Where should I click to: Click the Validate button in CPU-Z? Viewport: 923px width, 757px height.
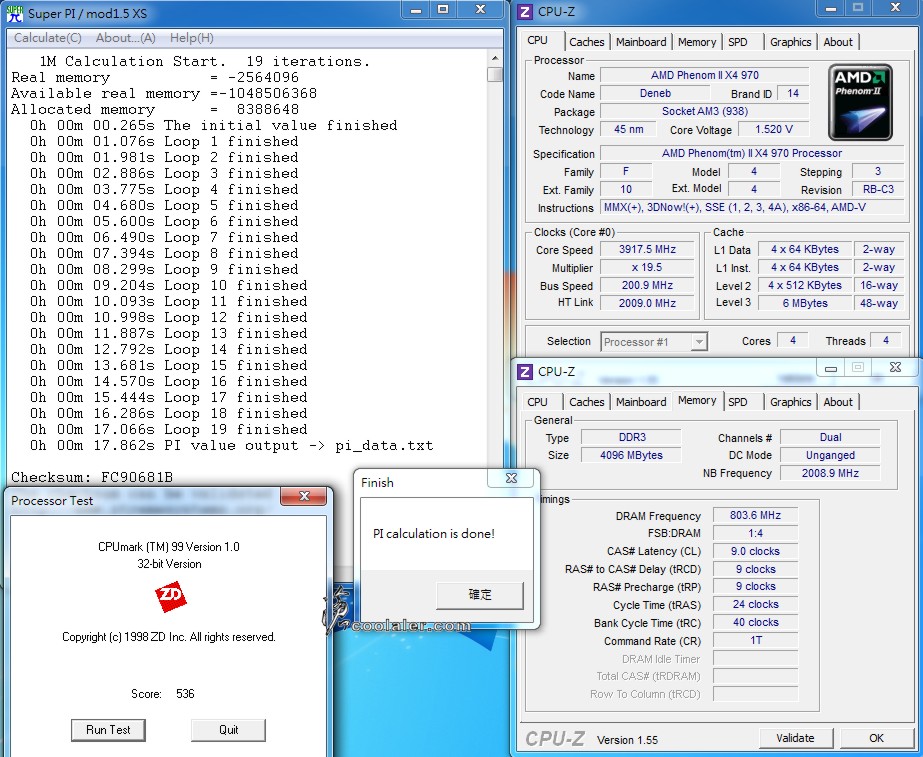[795, 738]
